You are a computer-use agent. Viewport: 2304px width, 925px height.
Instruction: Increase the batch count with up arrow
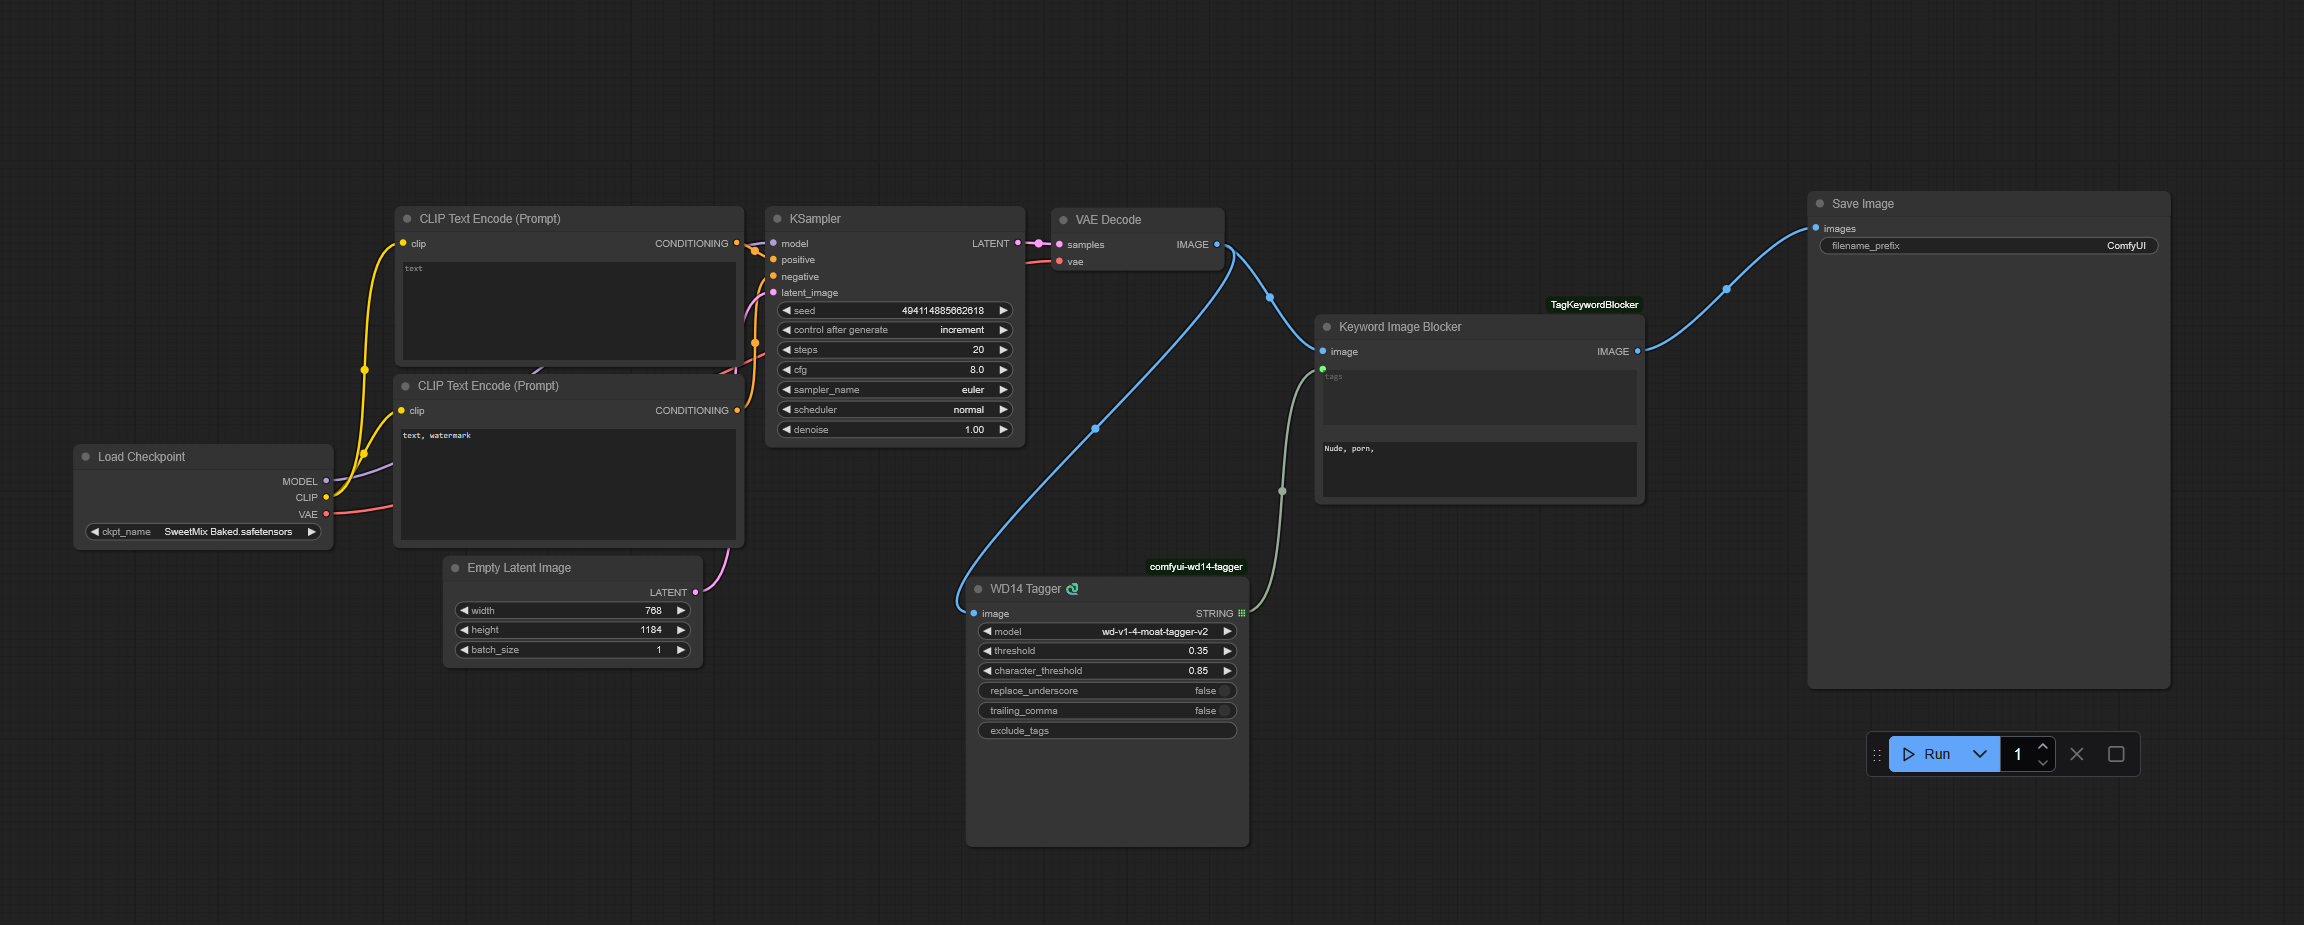point(2043,746)
